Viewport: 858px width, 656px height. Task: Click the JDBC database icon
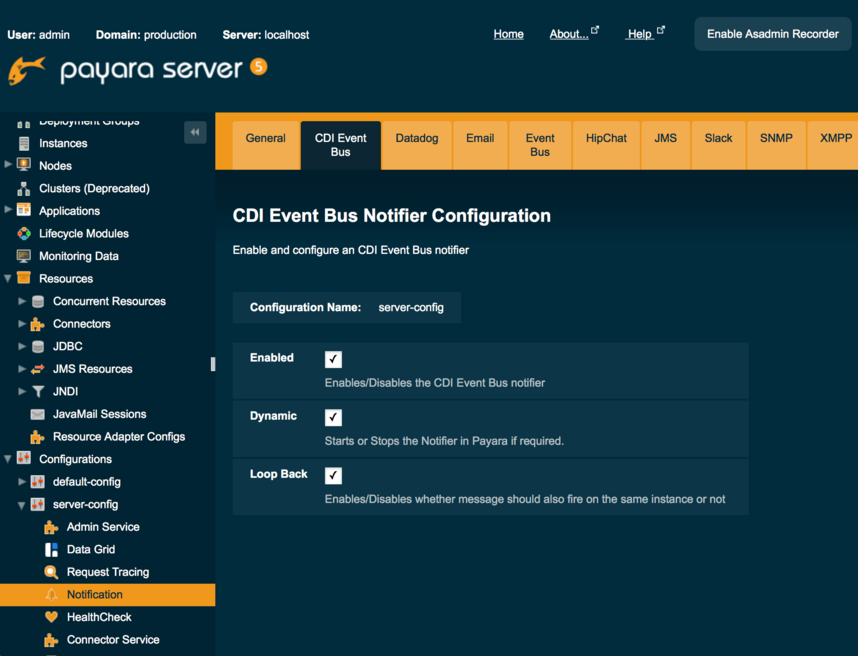tap(38, 346)
